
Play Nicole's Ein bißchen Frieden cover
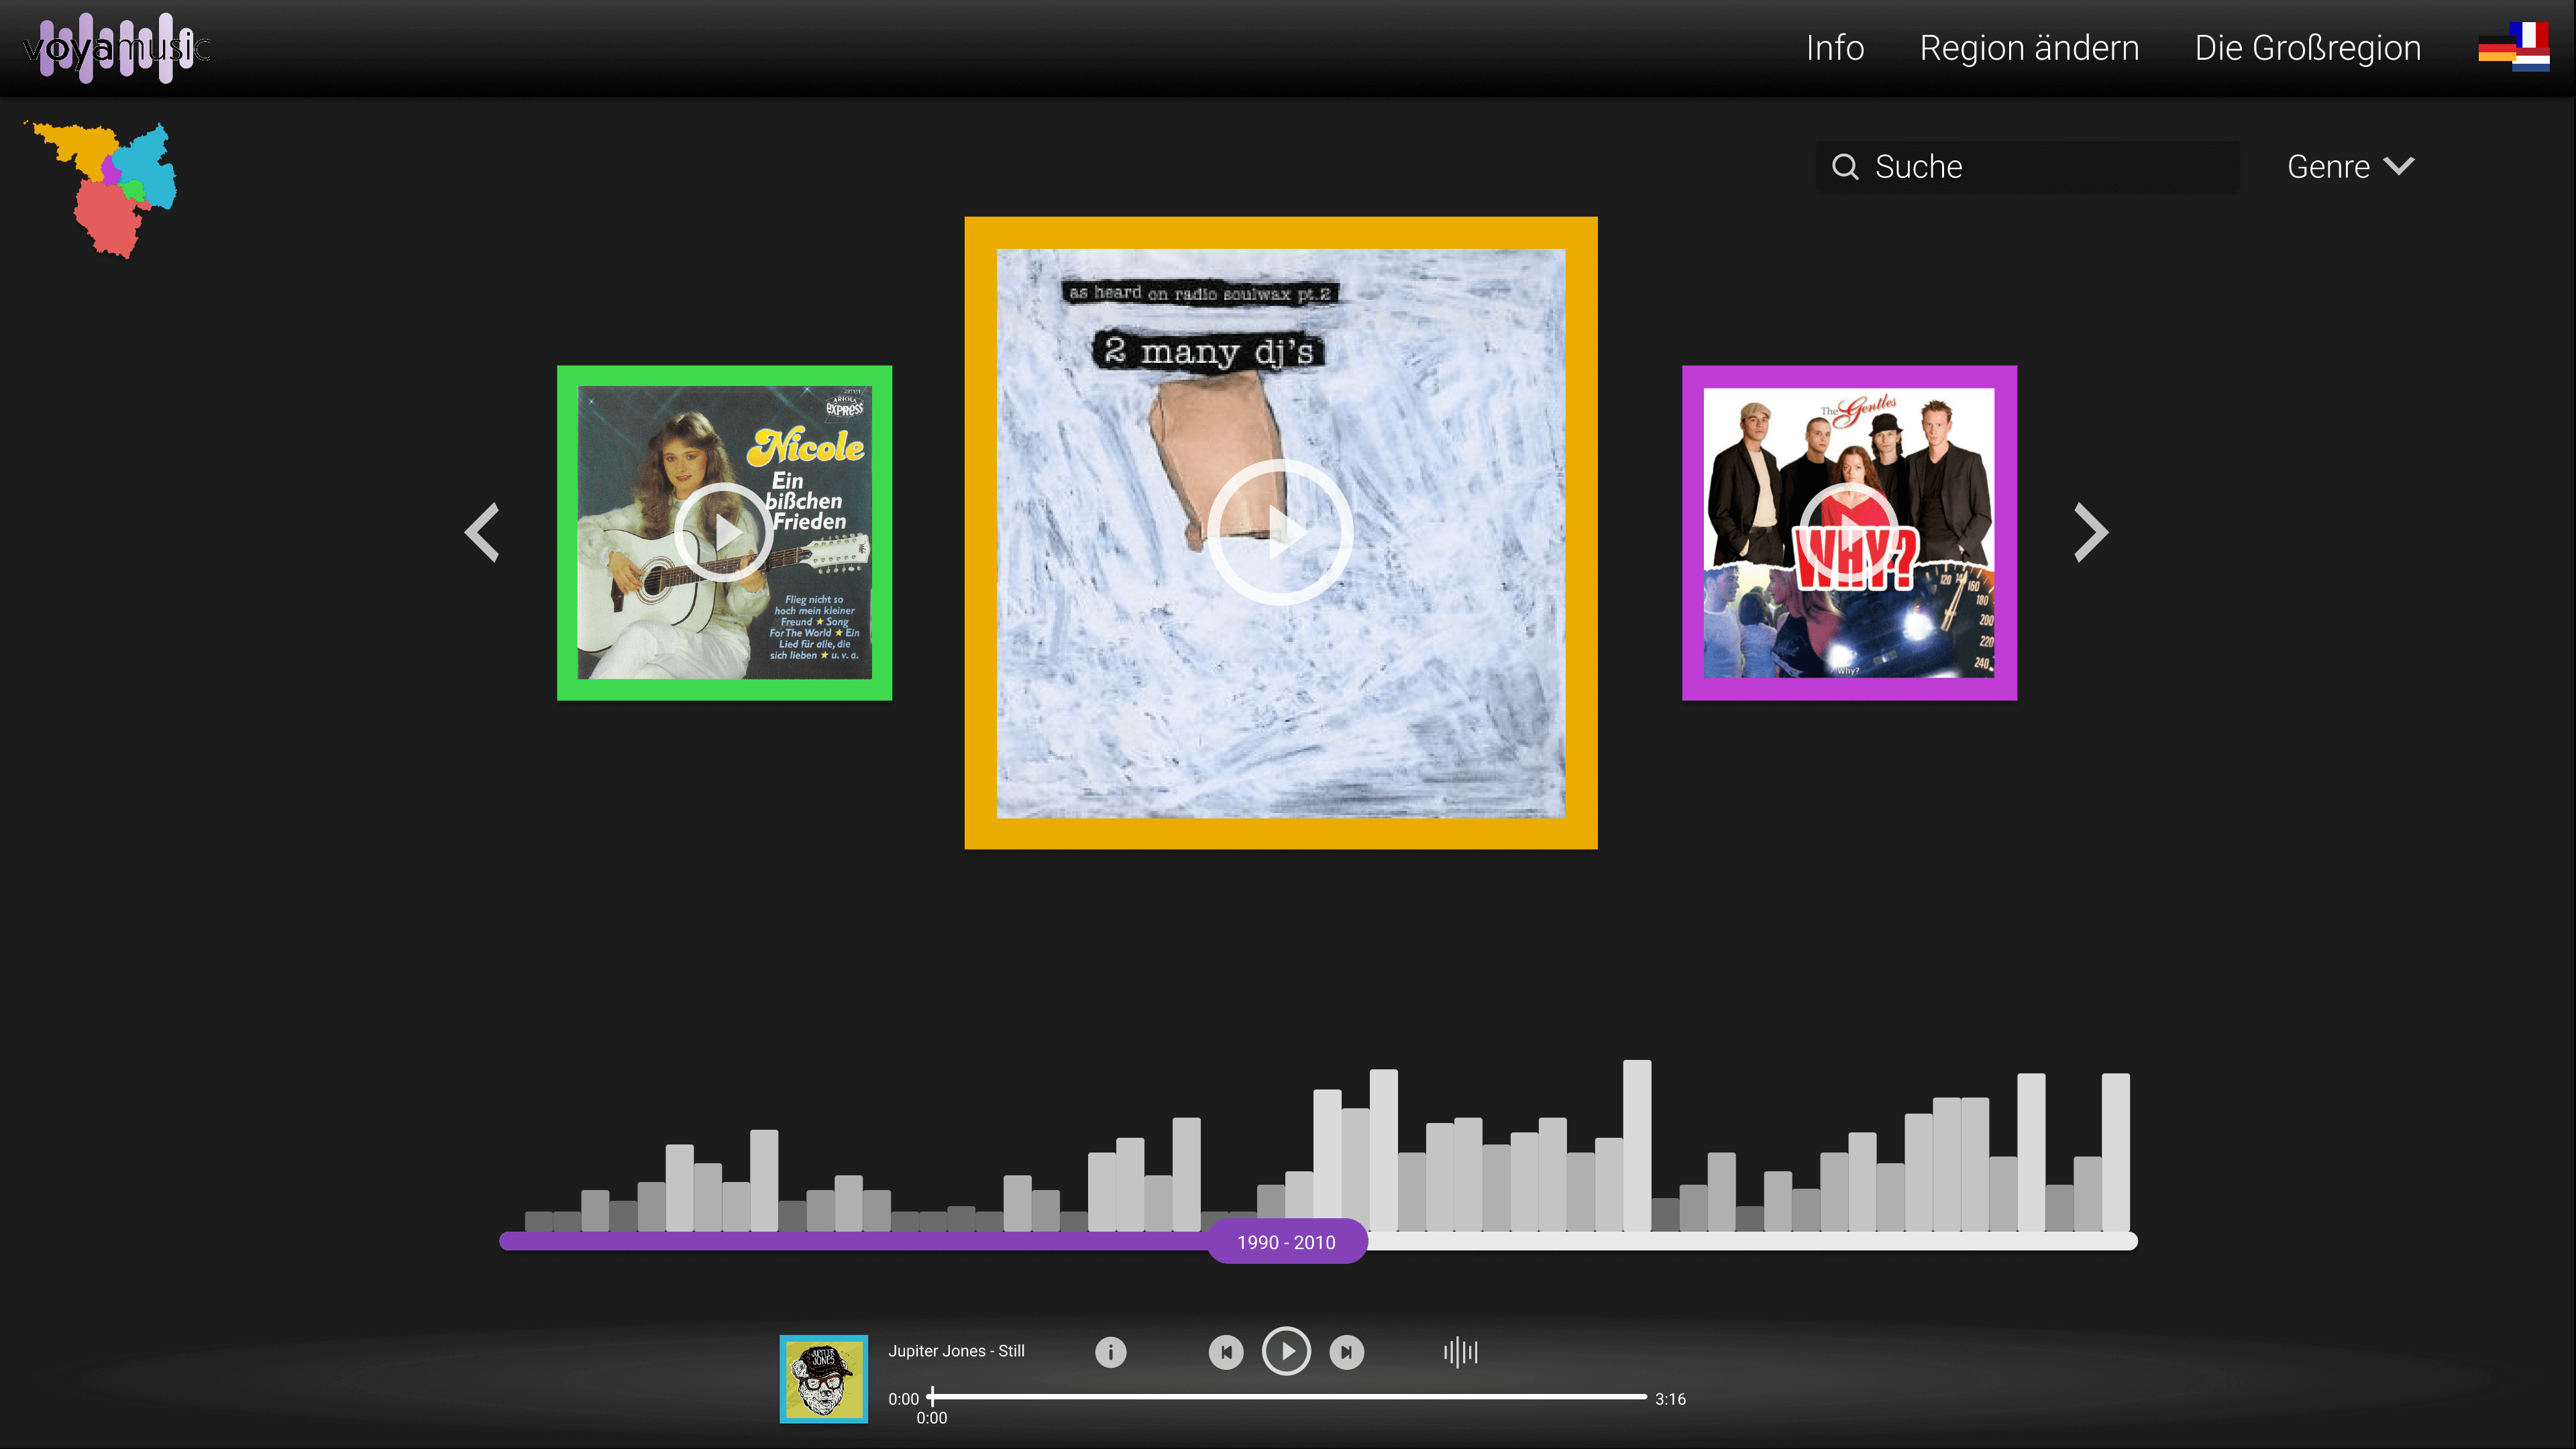pyautogui.click(x=723, y=532)
